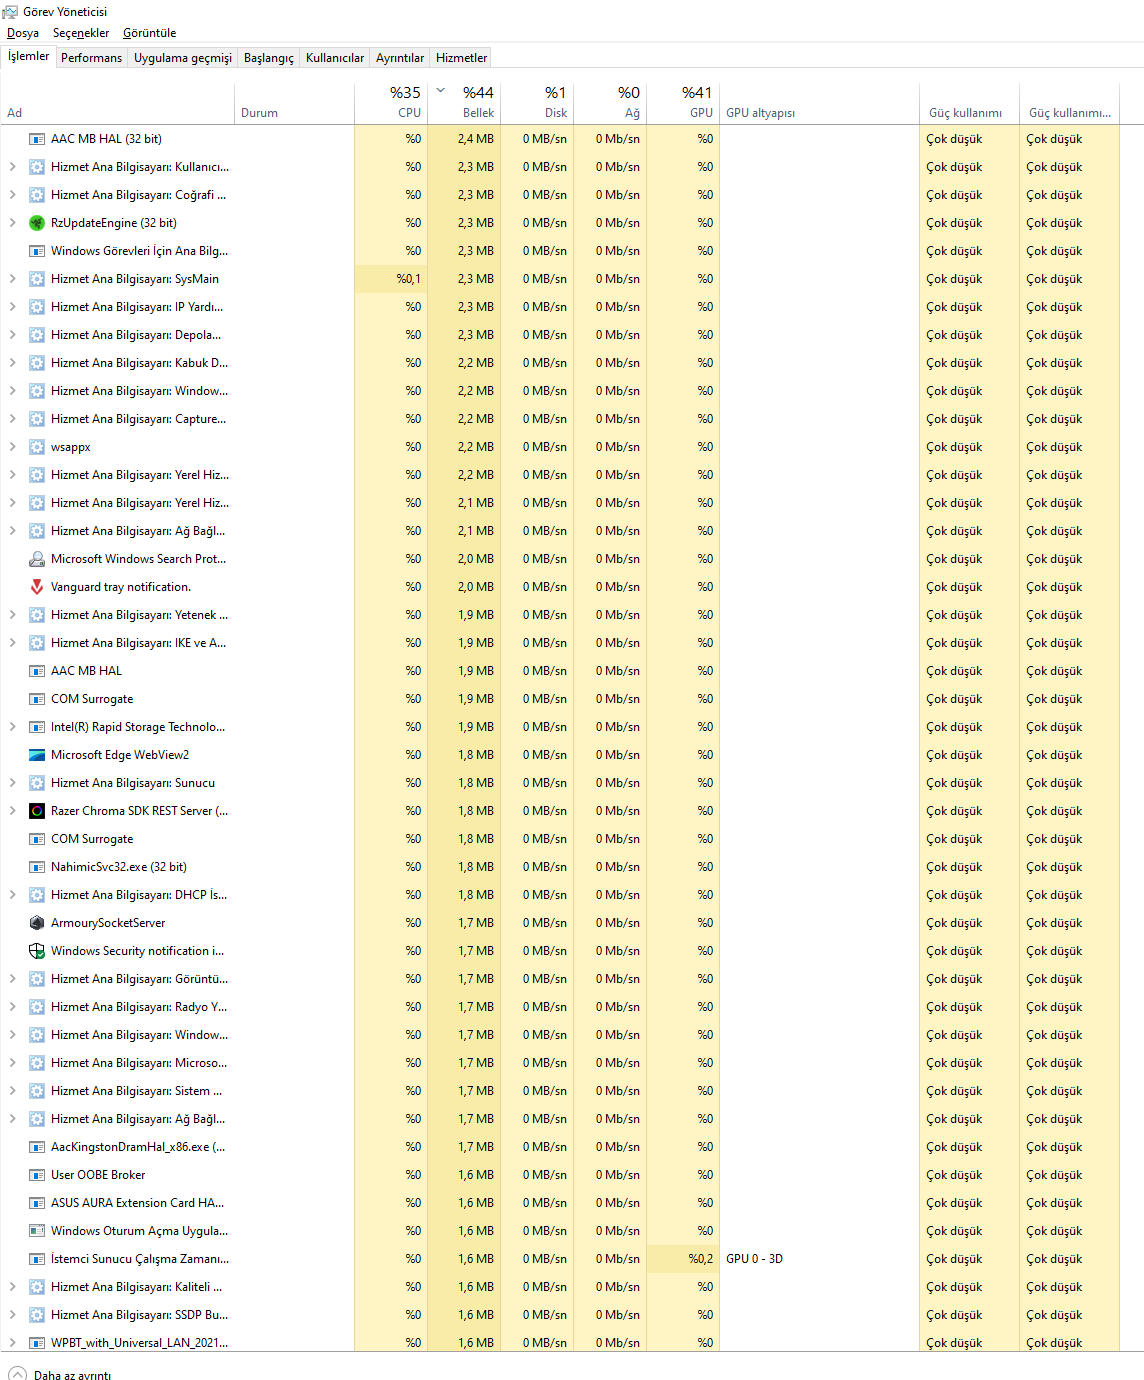This screenshot has height=1380, width=1144.
Task: Switch to the Uygulama geçmişi tab
Action: [x=183, y=58]
